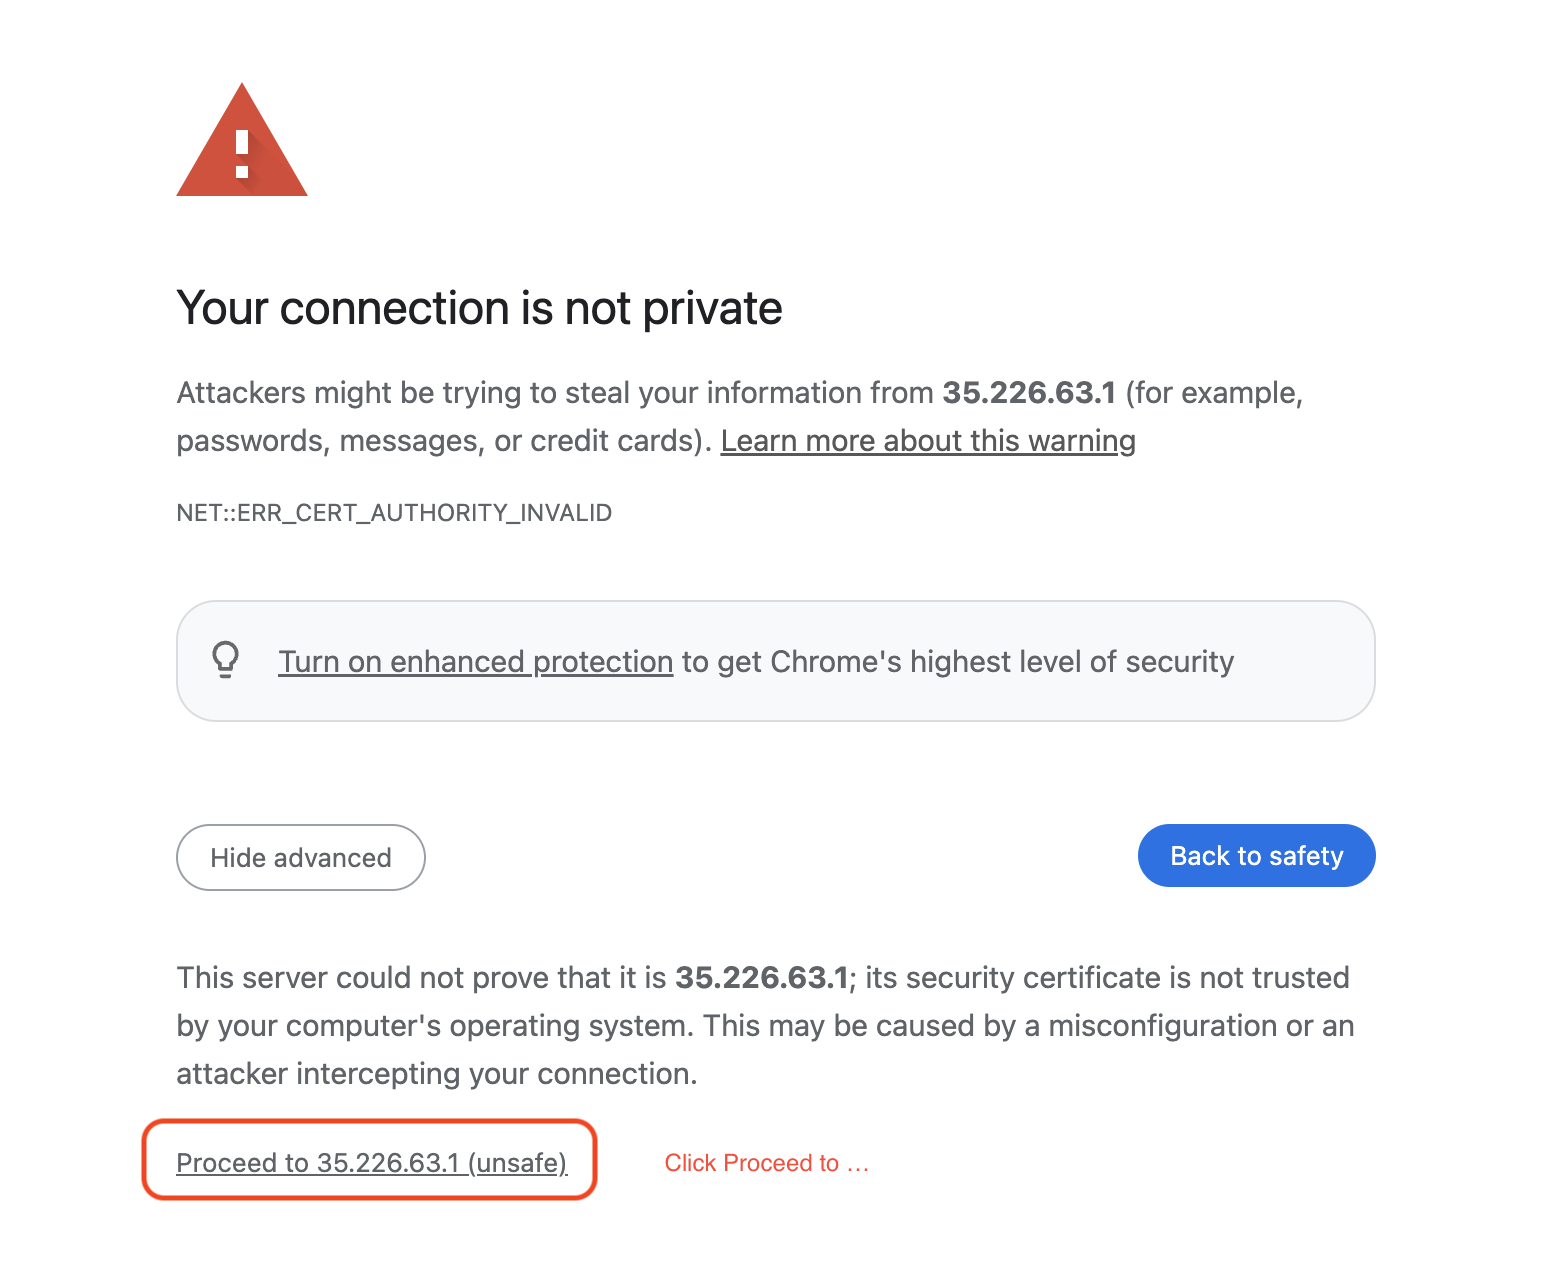Click the bold 35.226.63.1 in the Attackers sentence
The width and height of the screenshot is (1558, 1264).
pyautogui.click(x=1028, y=393)
